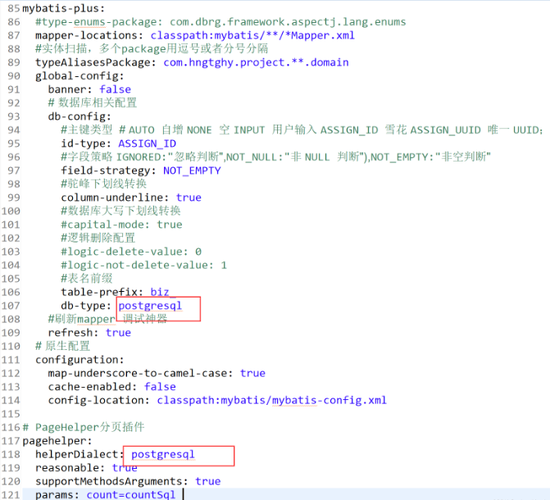The height and width of the screenshot is (500, 550).
Task: Click line number 85 in the gutter
Action: tap(14, 8)
